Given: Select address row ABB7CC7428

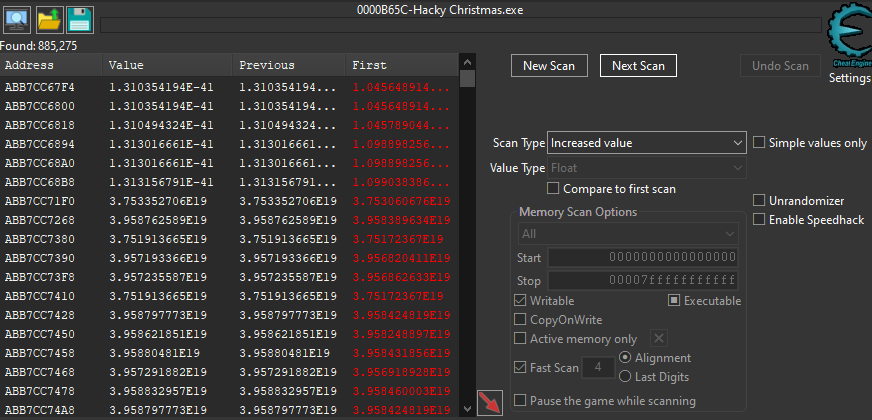Looking at the screenshot, I should pyautogui.click(x=229, y=315).
